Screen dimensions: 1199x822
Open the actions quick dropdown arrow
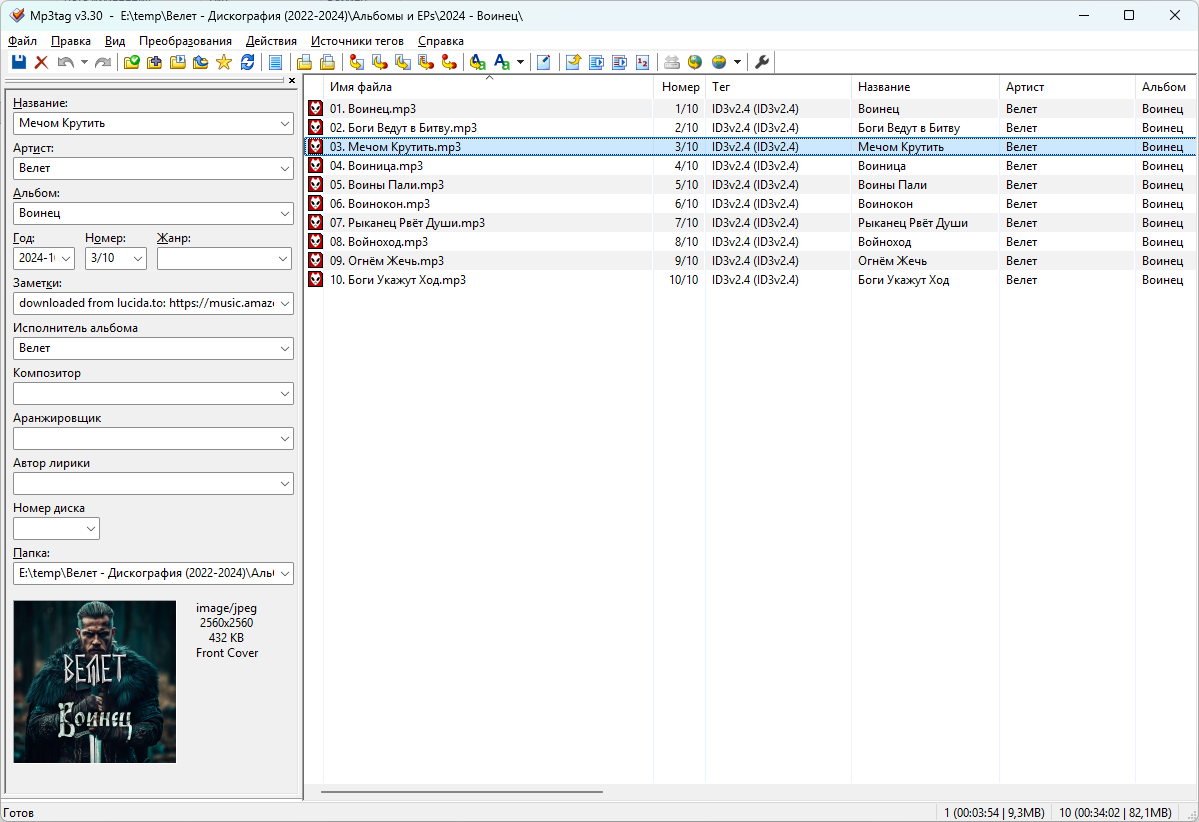[x=520, y=63]
